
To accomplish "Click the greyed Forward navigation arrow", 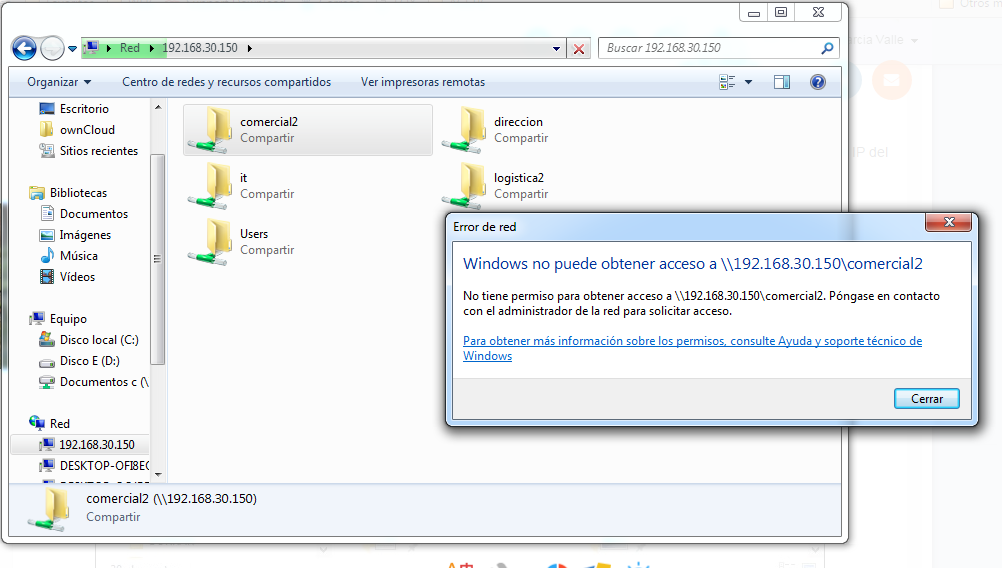I will pos(52,48).
